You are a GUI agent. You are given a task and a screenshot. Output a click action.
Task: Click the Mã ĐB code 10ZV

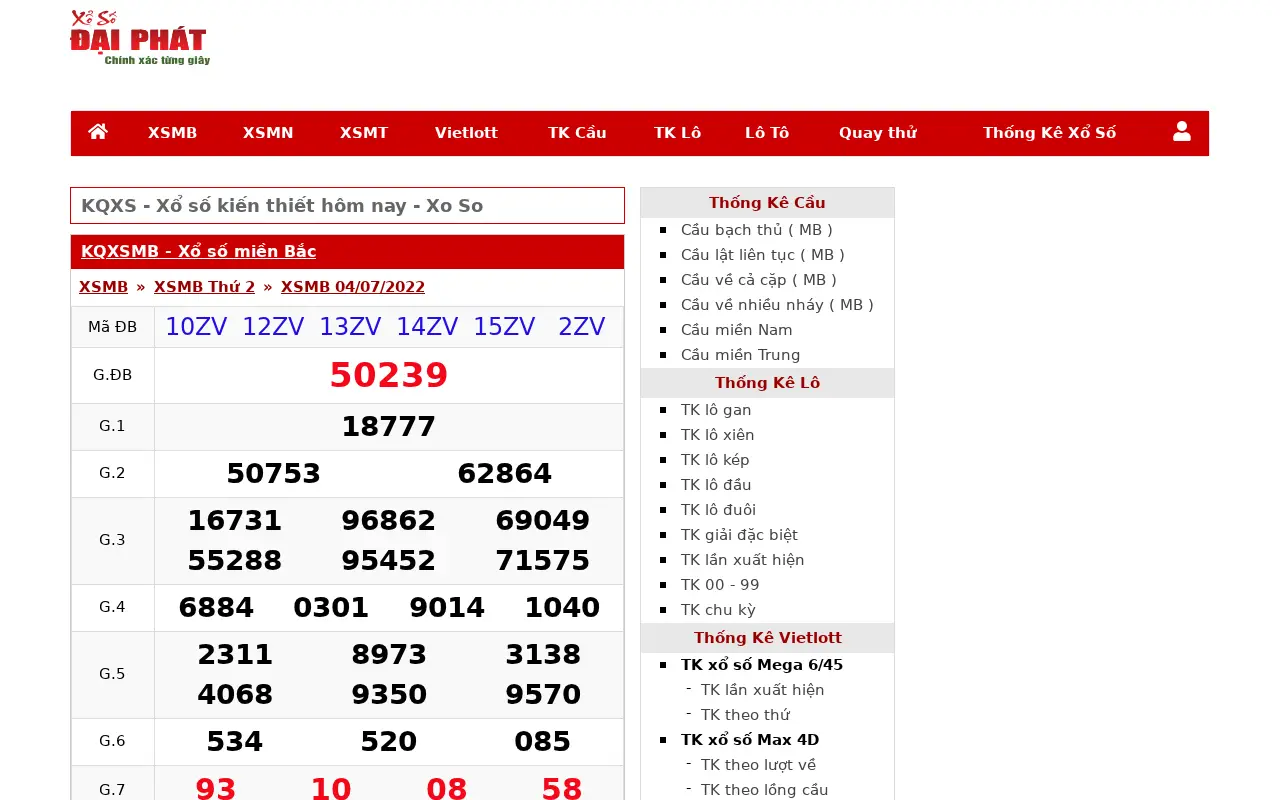[196, 327]
